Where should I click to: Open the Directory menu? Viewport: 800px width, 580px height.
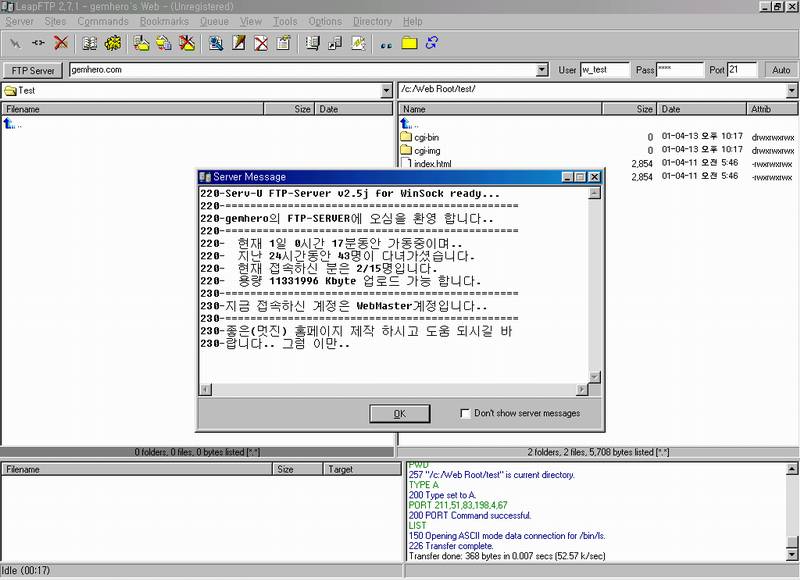pyautogui.click(x=372, y=21)
